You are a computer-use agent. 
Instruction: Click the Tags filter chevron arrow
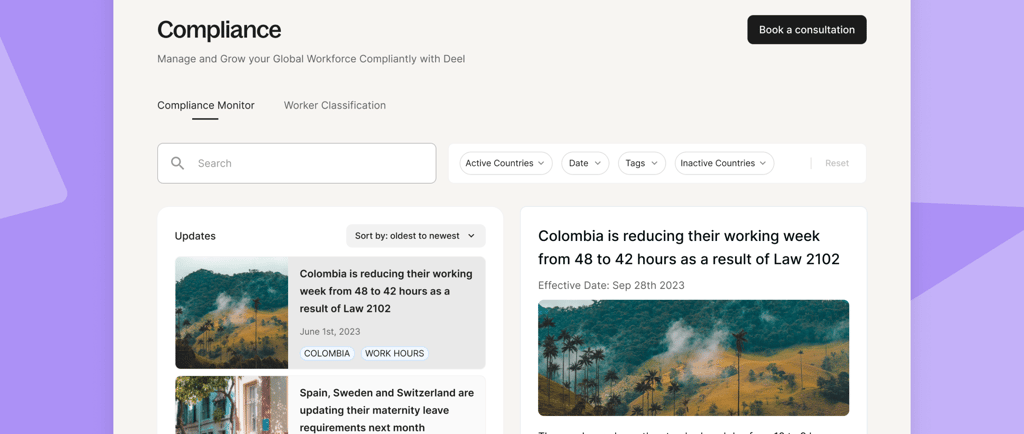tap(654, 163)
